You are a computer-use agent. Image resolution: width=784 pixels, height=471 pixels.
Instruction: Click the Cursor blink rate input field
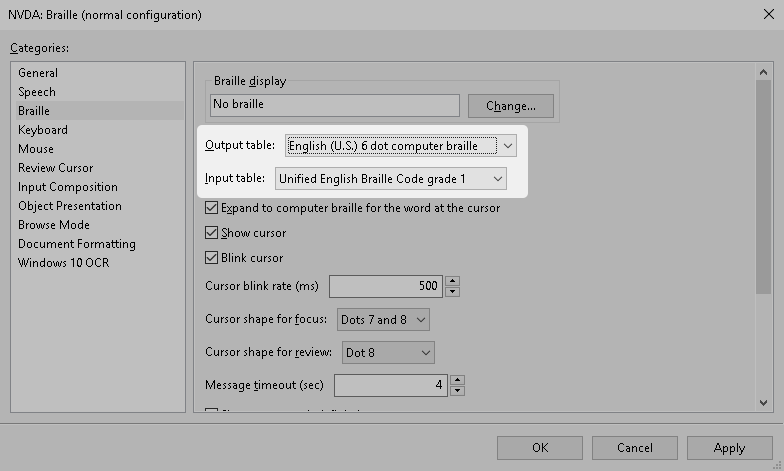pyautogui.click(x=385, y=286)
